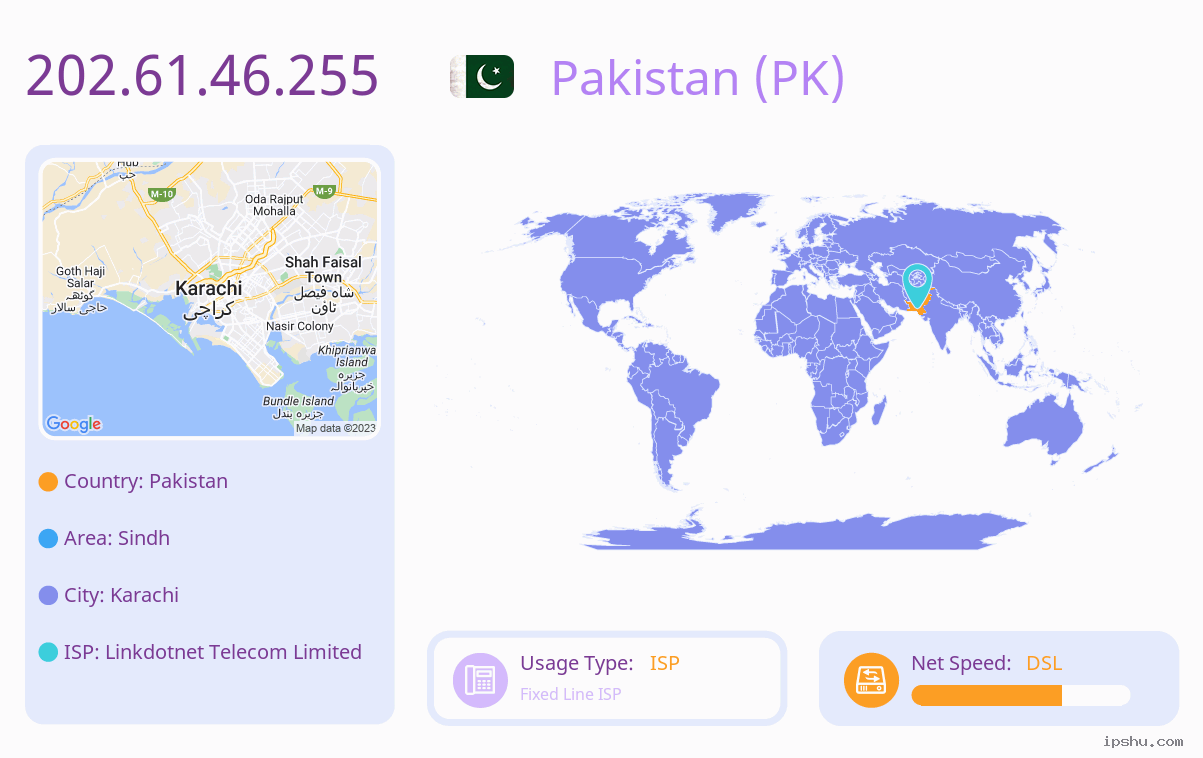The image size is (1203, 758).
Task: Select ISP: Linkdotnet Telecom Limited text
Action: coord(213,652)
